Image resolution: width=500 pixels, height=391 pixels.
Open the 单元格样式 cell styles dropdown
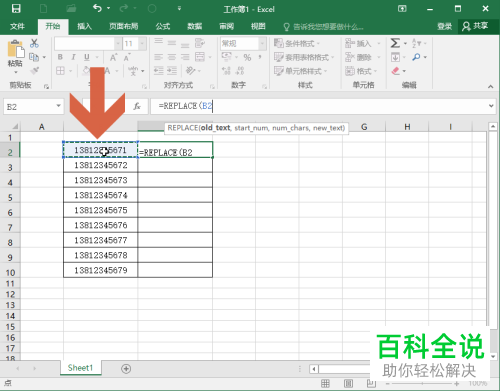(x=301, y=71)
